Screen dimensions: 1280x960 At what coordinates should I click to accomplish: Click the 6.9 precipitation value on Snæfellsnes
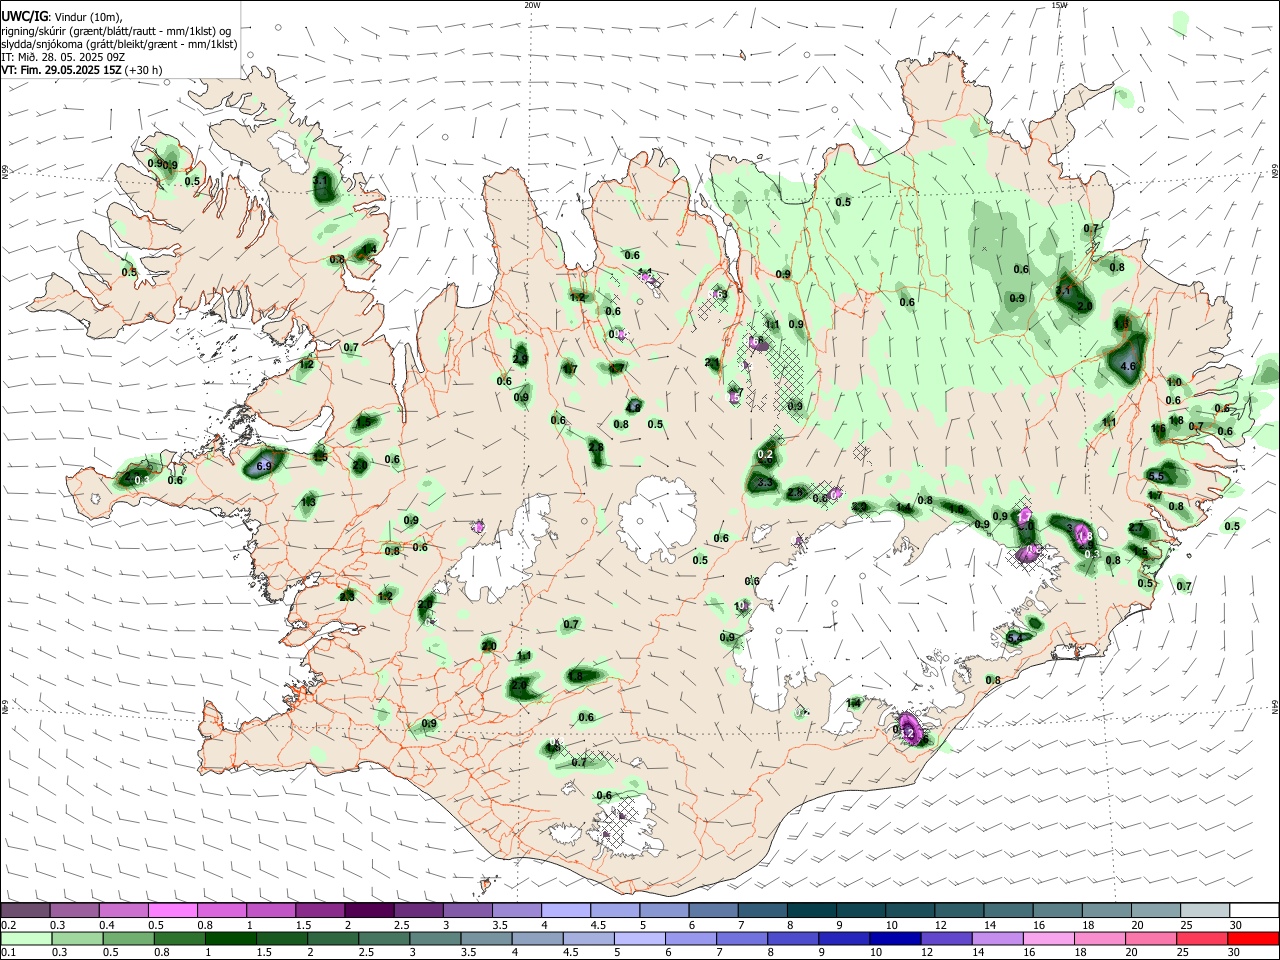264,466
